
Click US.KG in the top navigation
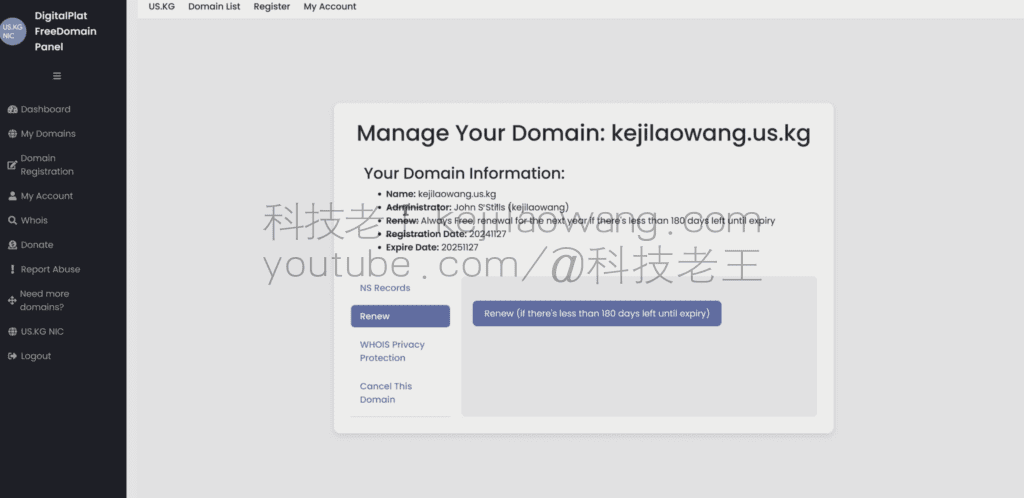pyautogui.click(x=162, y=7)
